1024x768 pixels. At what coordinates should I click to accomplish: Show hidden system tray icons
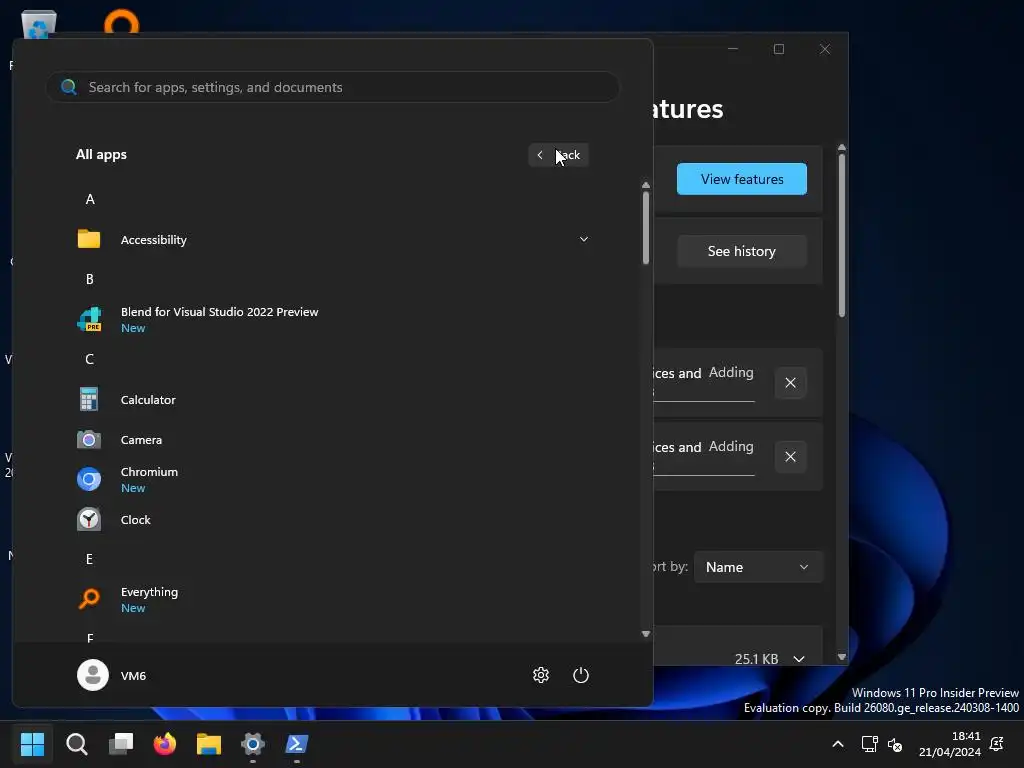[x=838, y=744]
